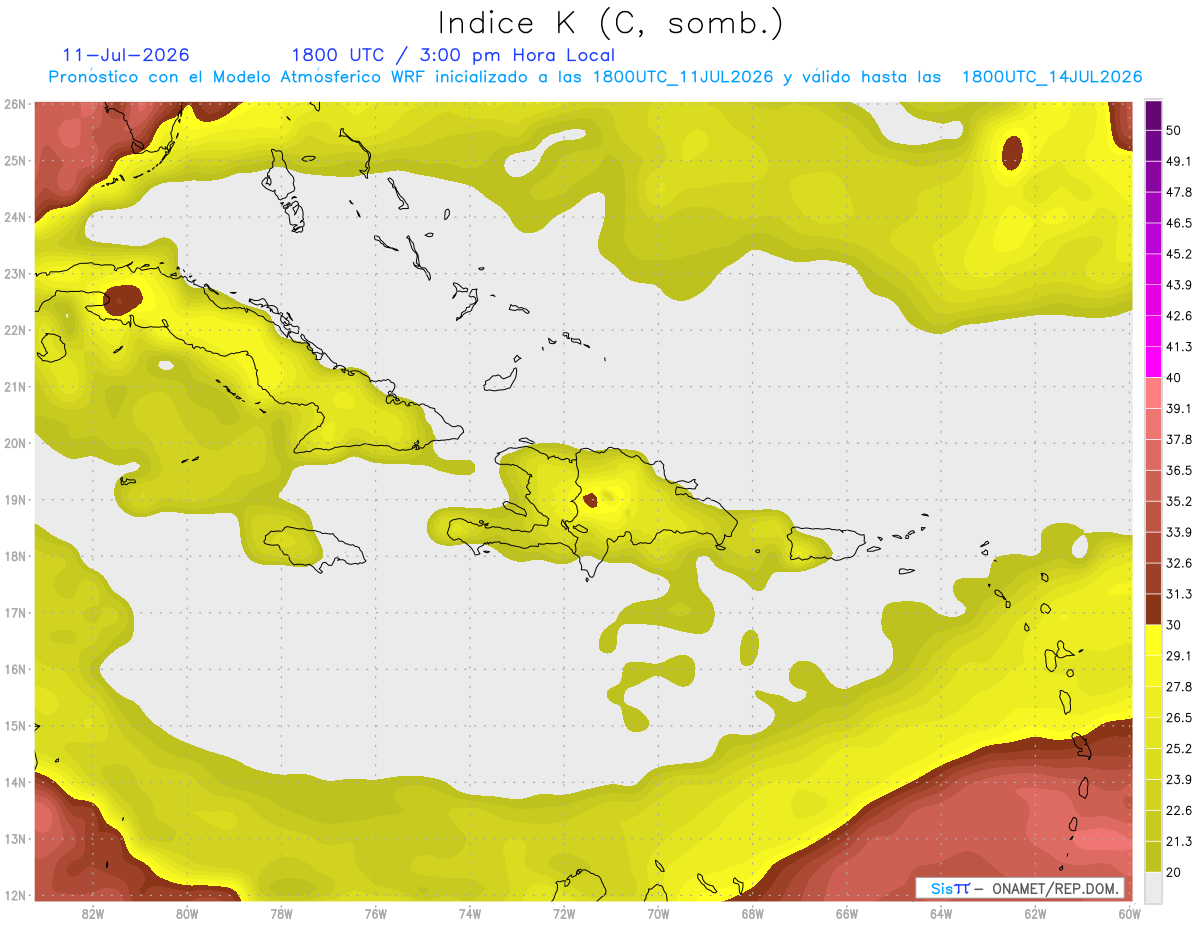Select the "32.6" colorbar value

[1179, 563]
